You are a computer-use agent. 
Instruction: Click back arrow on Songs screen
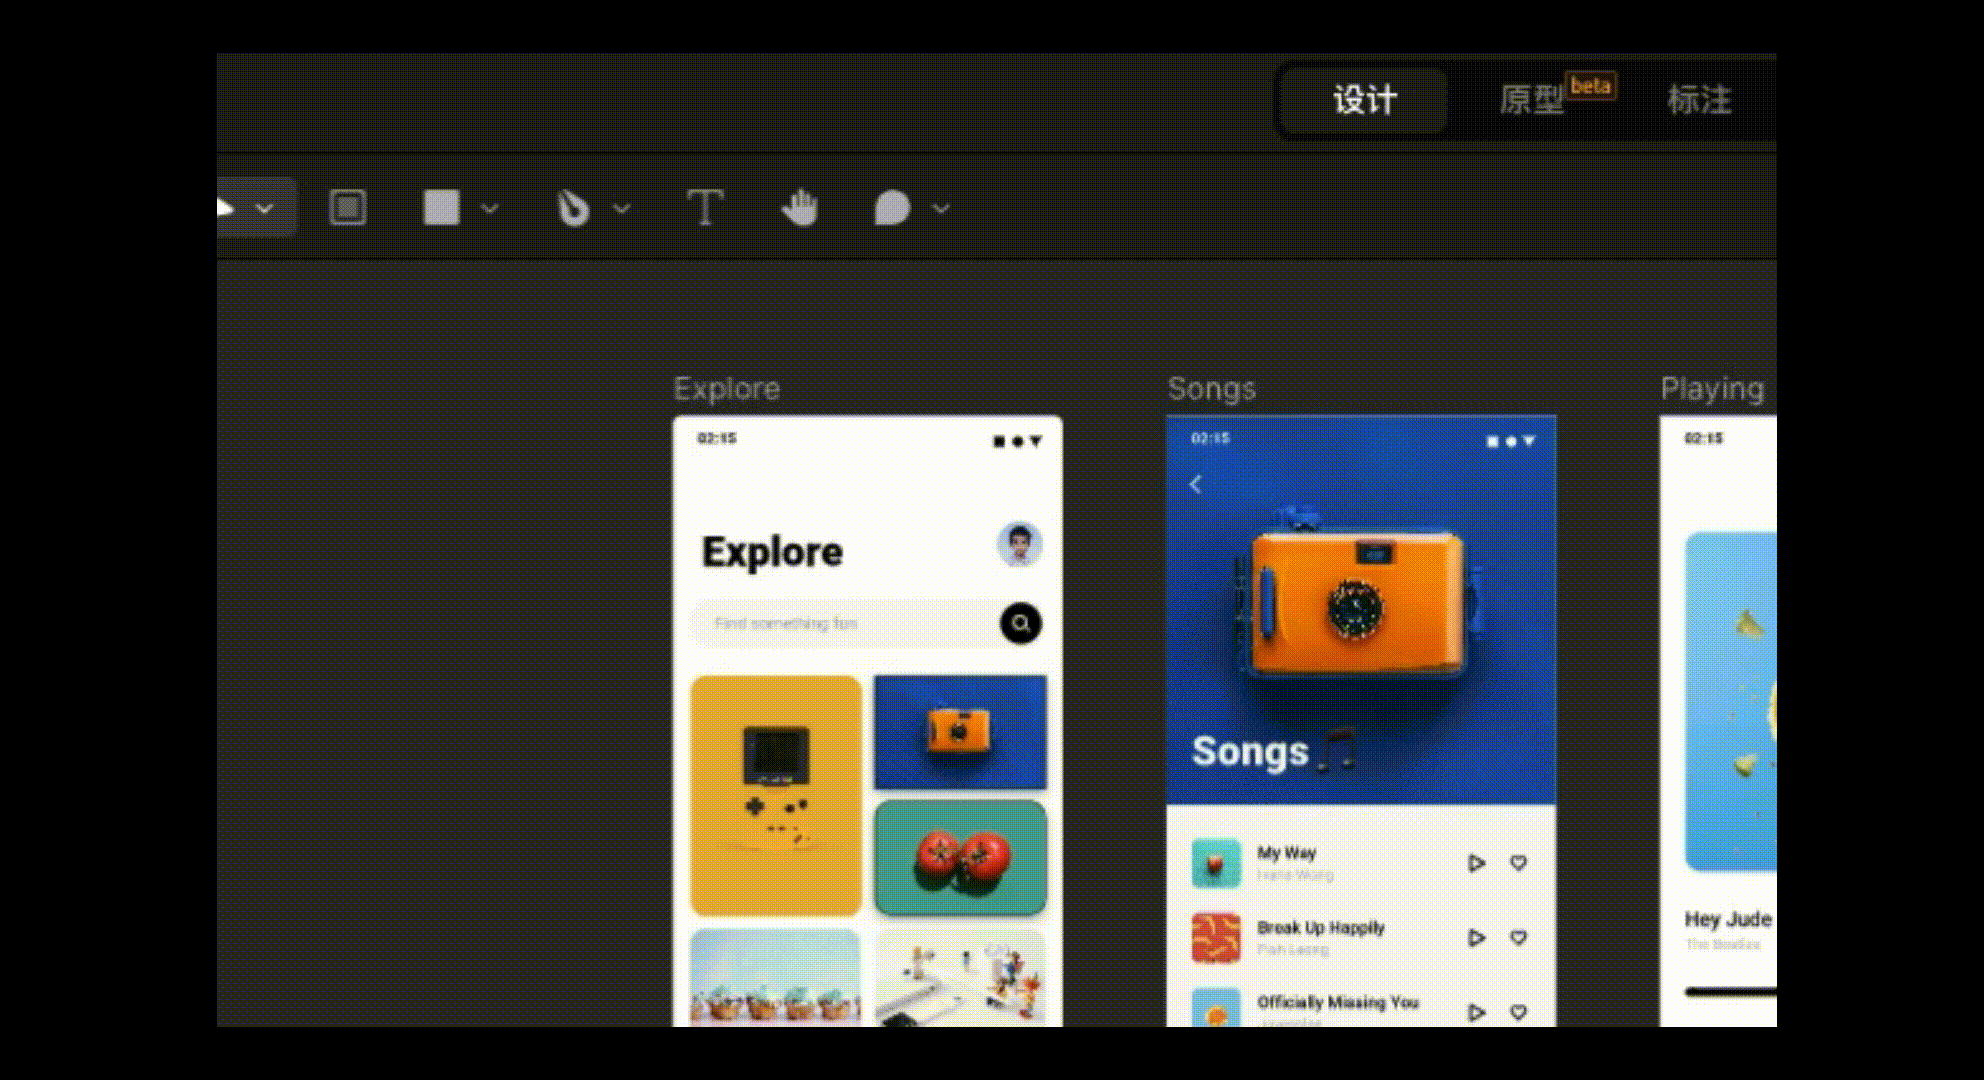pyautogui.click(x=1196, y=485)
